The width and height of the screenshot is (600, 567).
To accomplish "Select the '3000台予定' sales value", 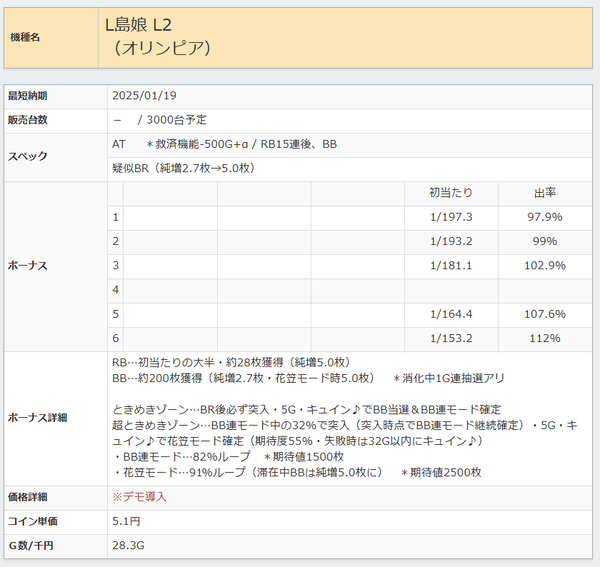I will 176,120.
